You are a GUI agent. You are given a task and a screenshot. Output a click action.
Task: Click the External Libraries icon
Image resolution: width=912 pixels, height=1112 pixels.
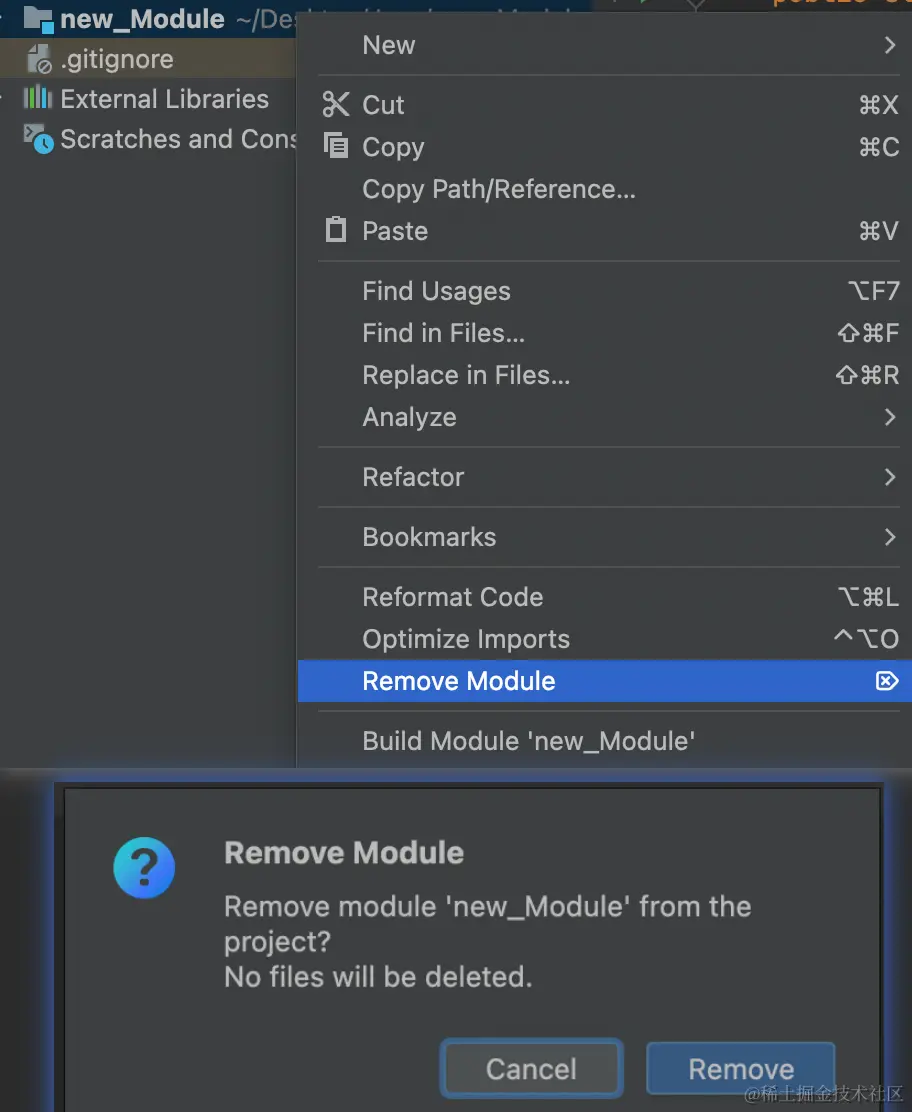[38, 98]
